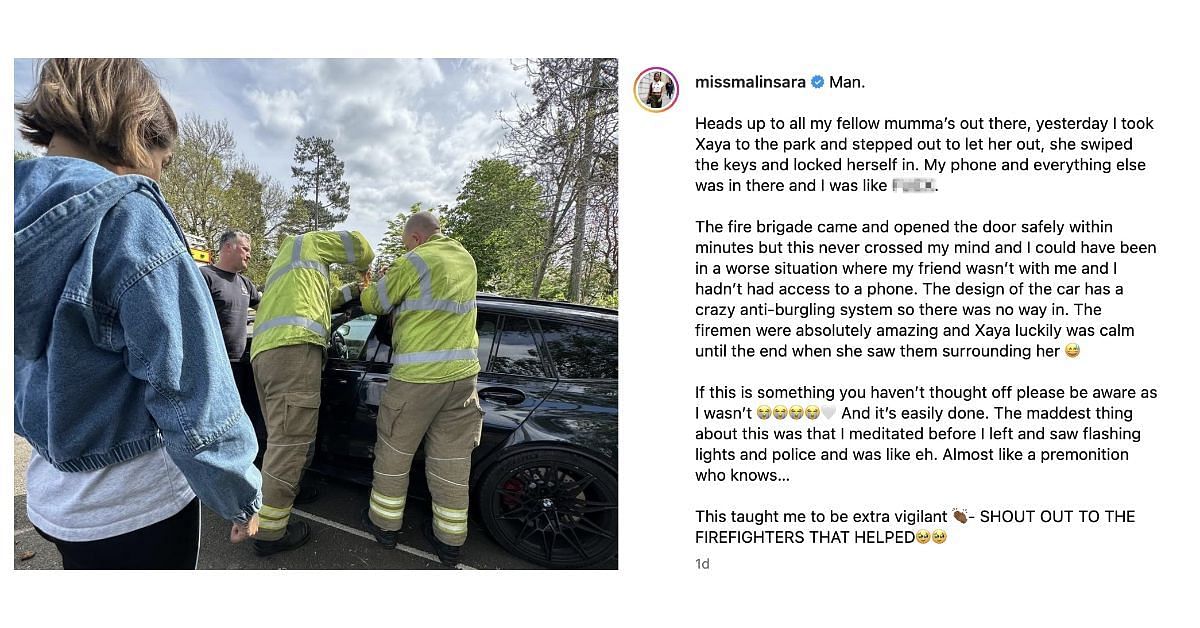Click the 'Man.' caption text

(847, 82)
